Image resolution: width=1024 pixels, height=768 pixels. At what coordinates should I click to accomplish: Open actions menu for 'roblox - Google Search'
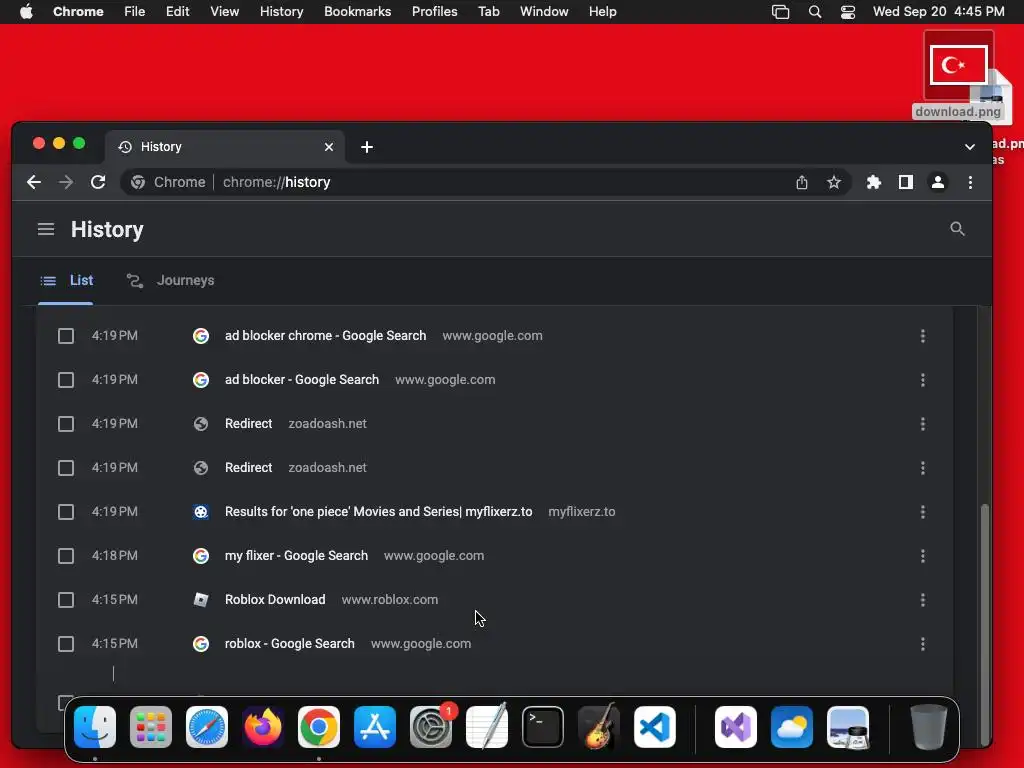(923, 644)
